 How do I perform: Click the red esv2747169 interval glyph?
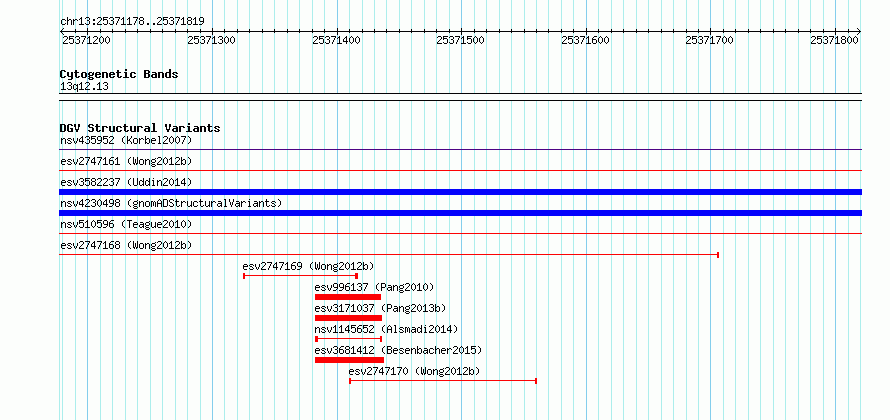tap(300, 276)
